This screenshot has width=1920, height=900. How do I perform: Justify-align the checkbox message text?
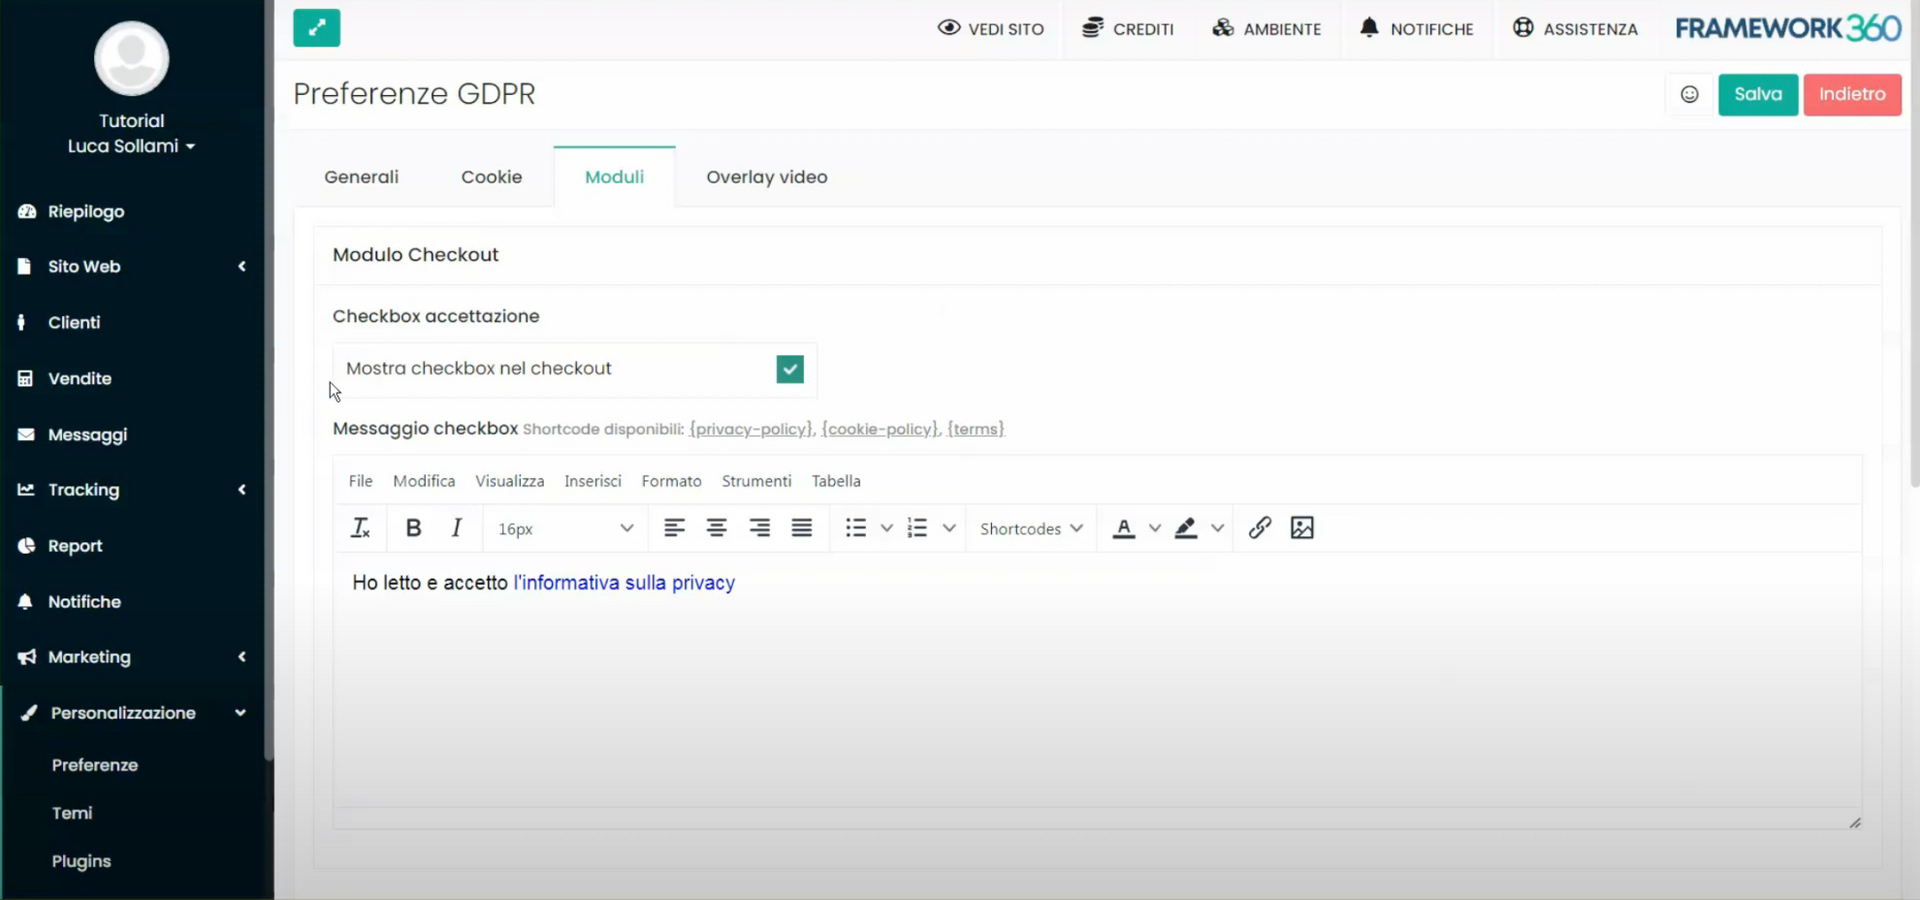tap(801, 528)
